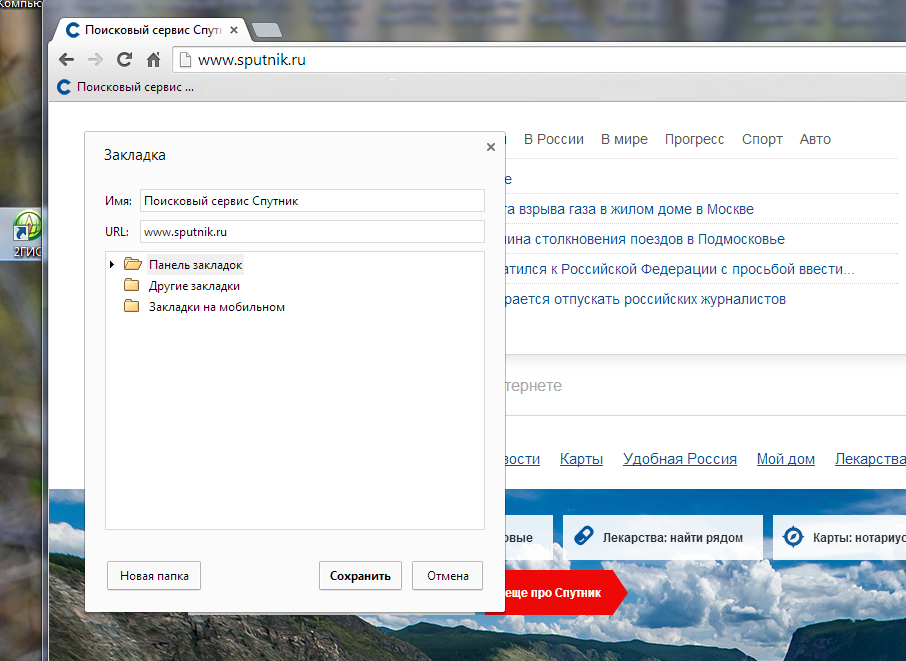Screen dimensions: 906x661
Task: Open the Авто news tab
Action: click(815, 139)
